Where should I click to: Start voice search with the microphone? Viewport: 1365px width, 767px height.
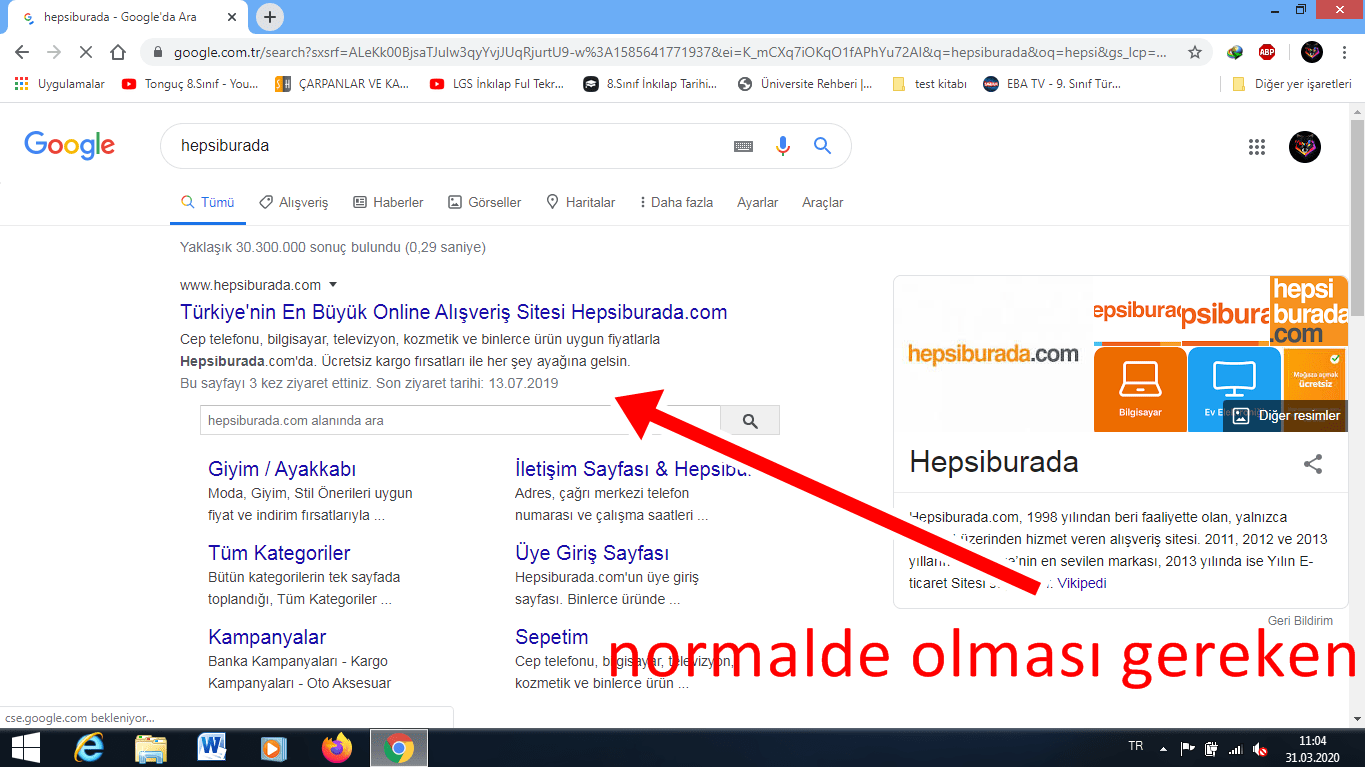pos(783,146)
